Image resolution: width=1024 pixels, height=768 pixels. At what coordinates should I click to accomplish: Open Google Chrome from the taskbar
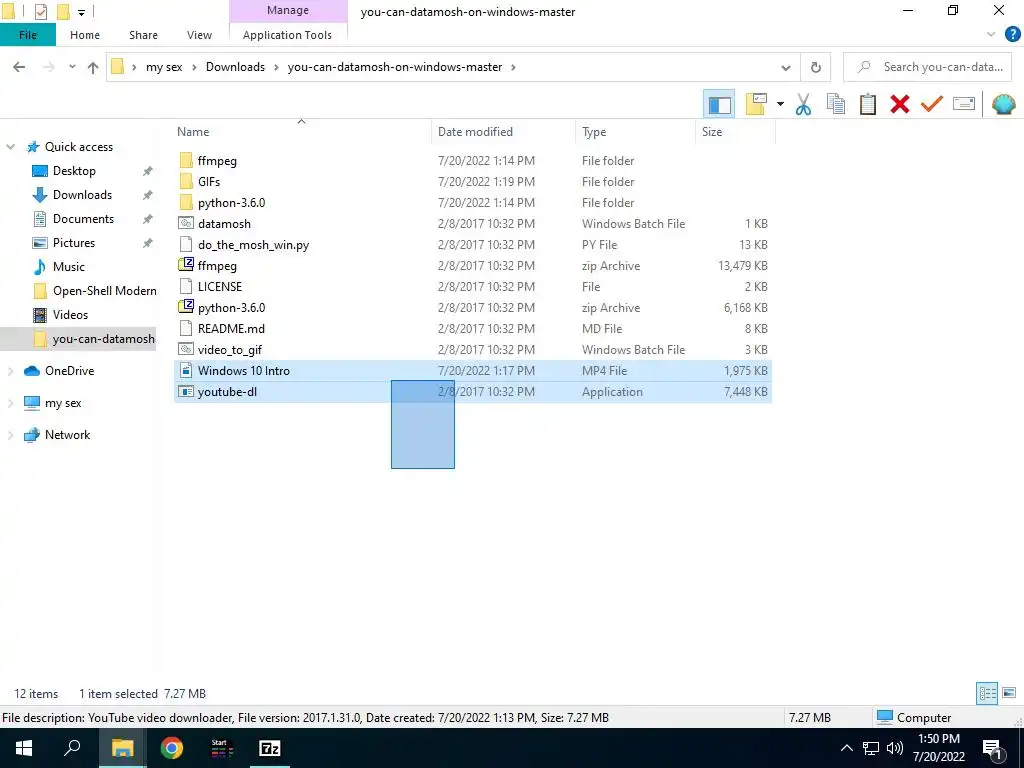(x=172, y=748)
